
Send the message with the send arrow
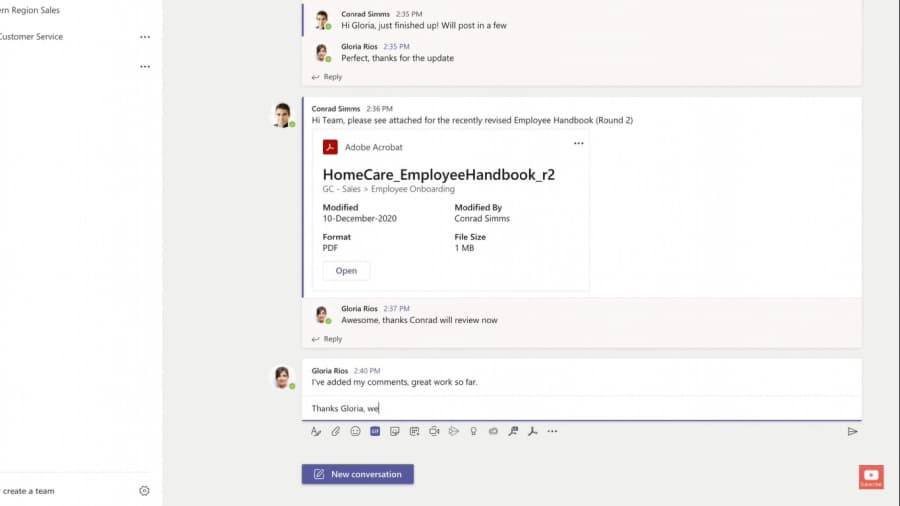852,431
